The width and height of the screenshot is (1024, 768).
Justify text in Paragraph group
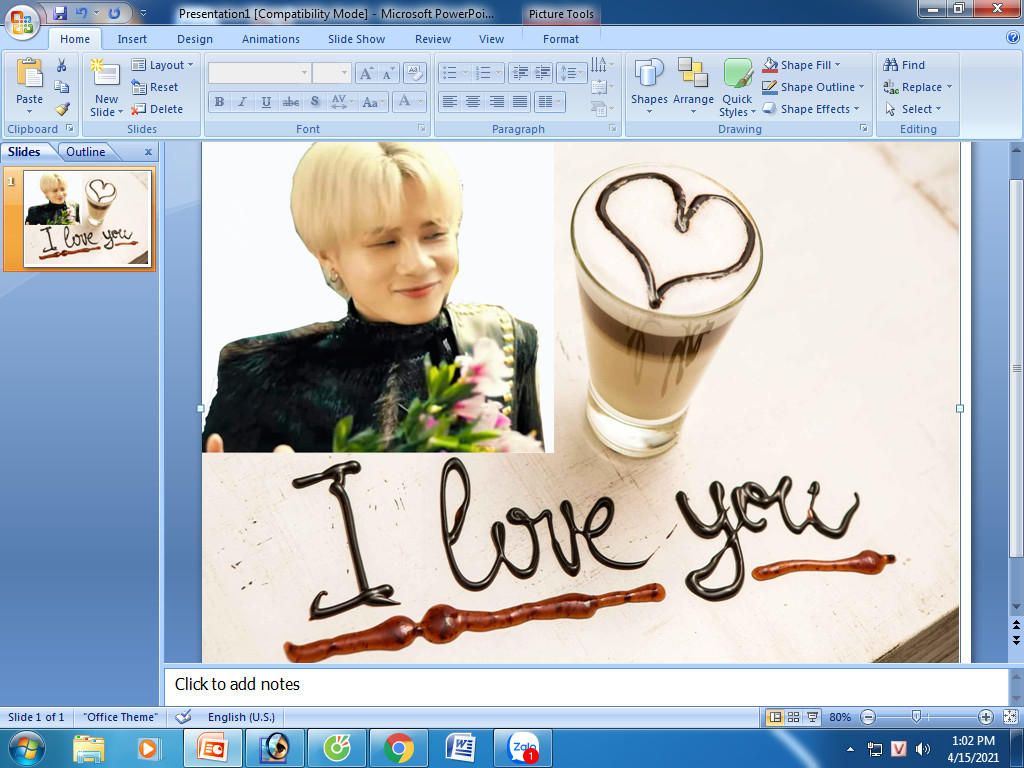click(520, 101)
